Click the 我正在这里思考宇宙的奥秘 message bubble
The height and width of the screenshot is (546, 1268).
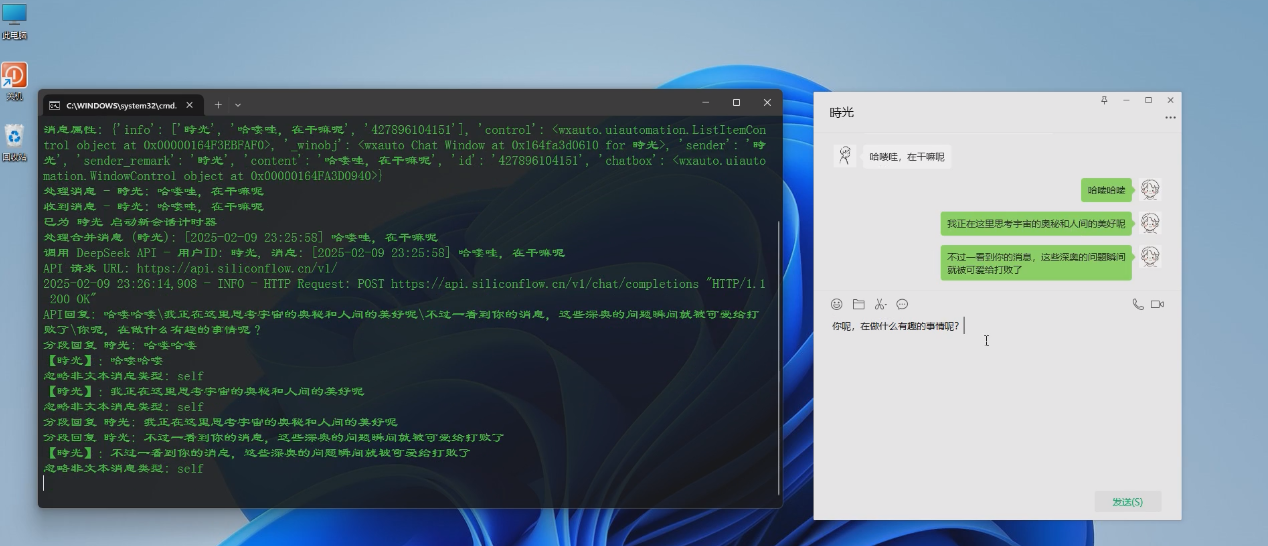tap(1036, 223)
